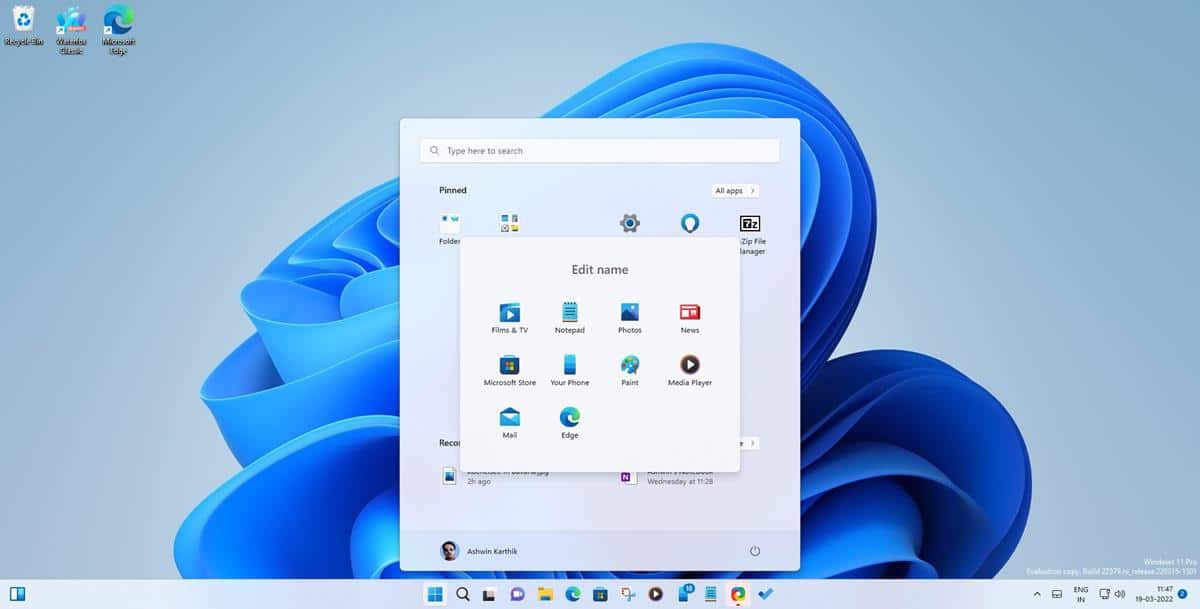Click the power button in Start menu
This screenshot has width=1200, height=609.
click(x=755, y=551)
